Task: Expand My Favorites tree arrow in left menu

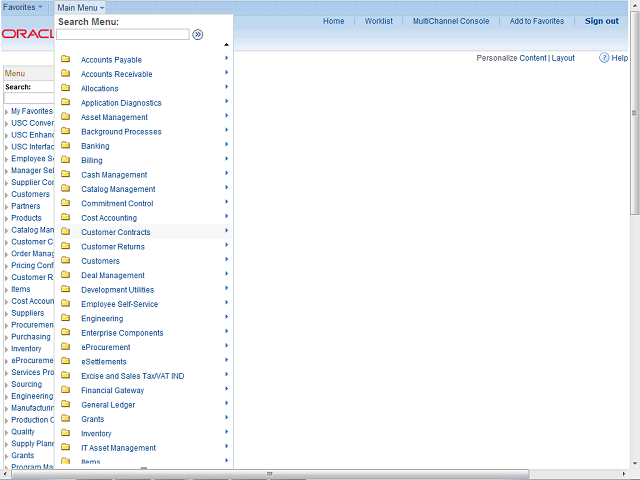Action: [x=7, y=112]
